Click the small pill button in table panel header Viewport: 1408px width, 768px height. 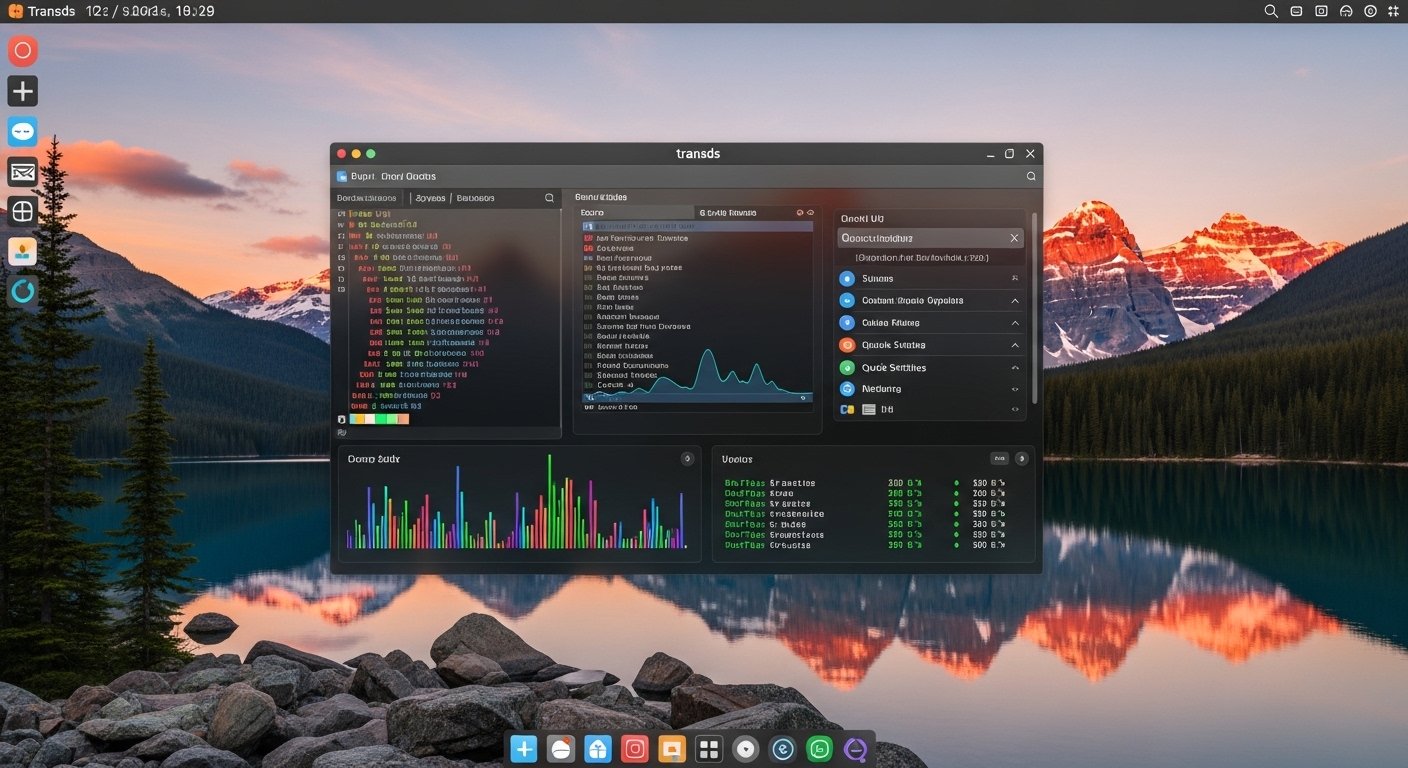click(999, 459)
